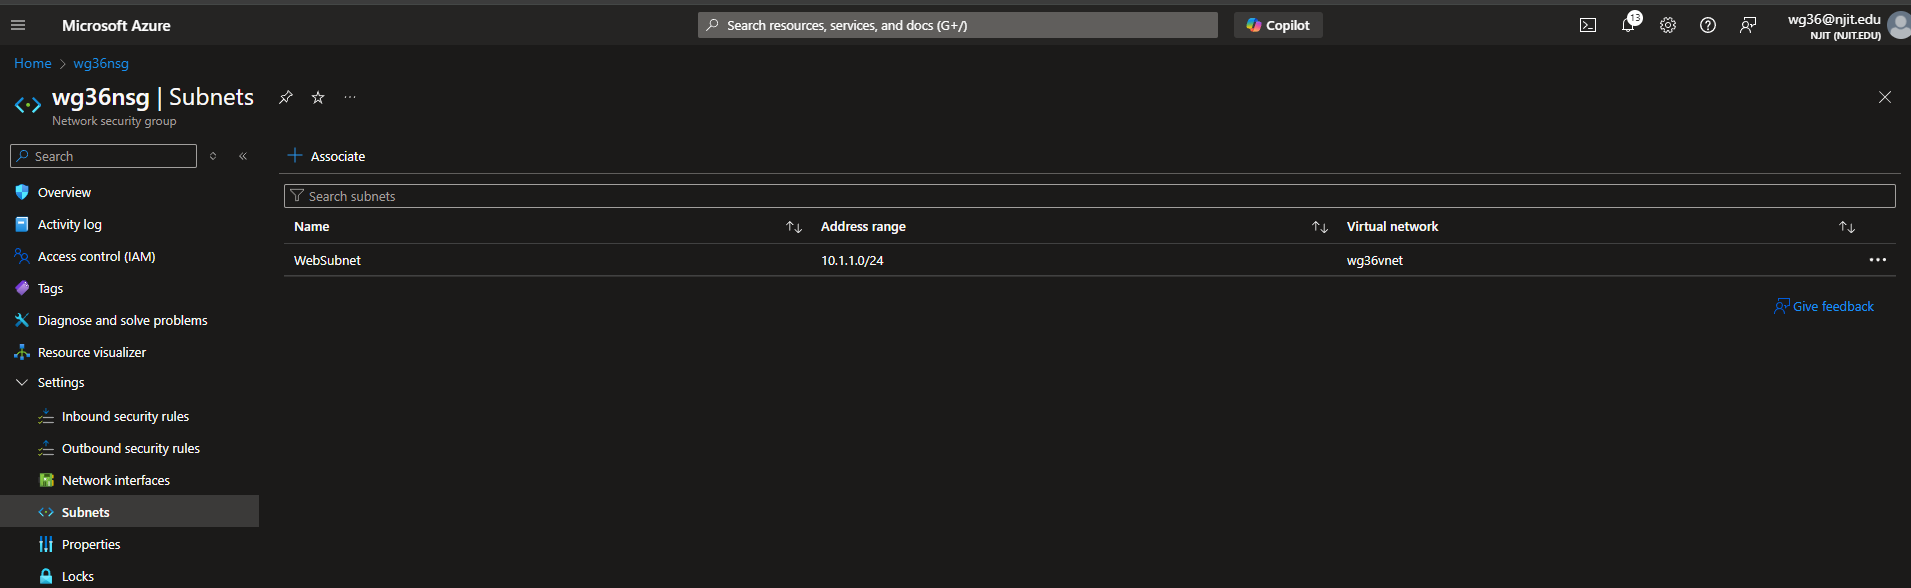The width and height of the screenshot is (1911, 588).
Task: Add wg36nsg to favorites with star
Action: coord(318,97)
